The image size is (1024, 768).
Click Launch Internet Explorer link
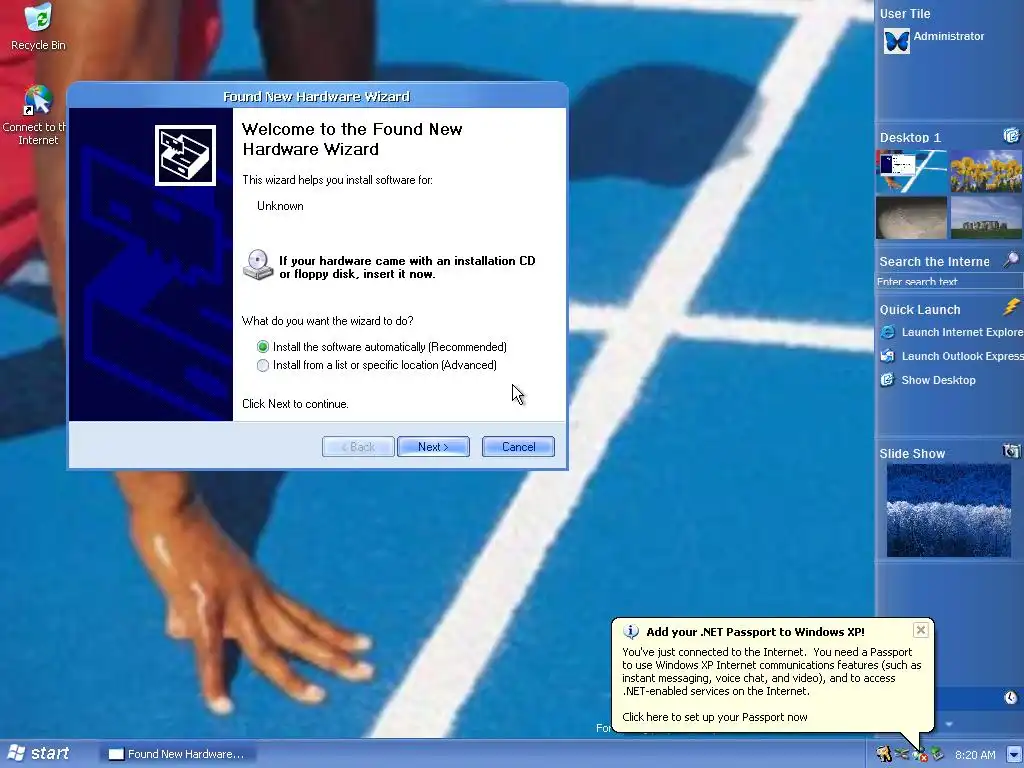[963, 332]
